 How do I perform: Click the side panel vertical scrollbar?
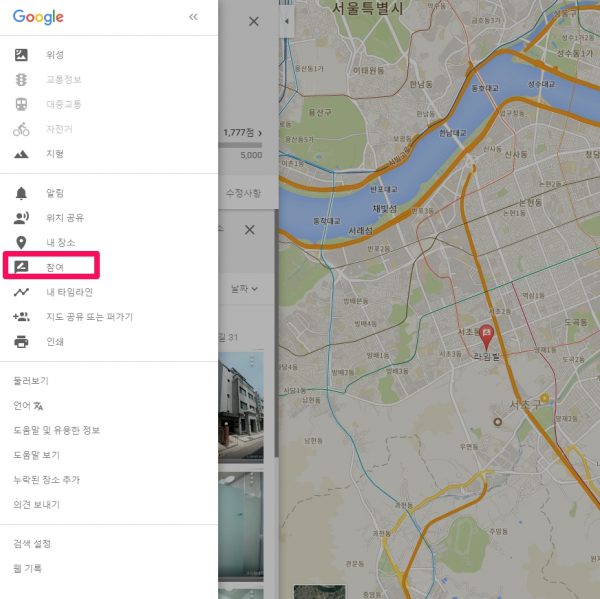(276, 333)
